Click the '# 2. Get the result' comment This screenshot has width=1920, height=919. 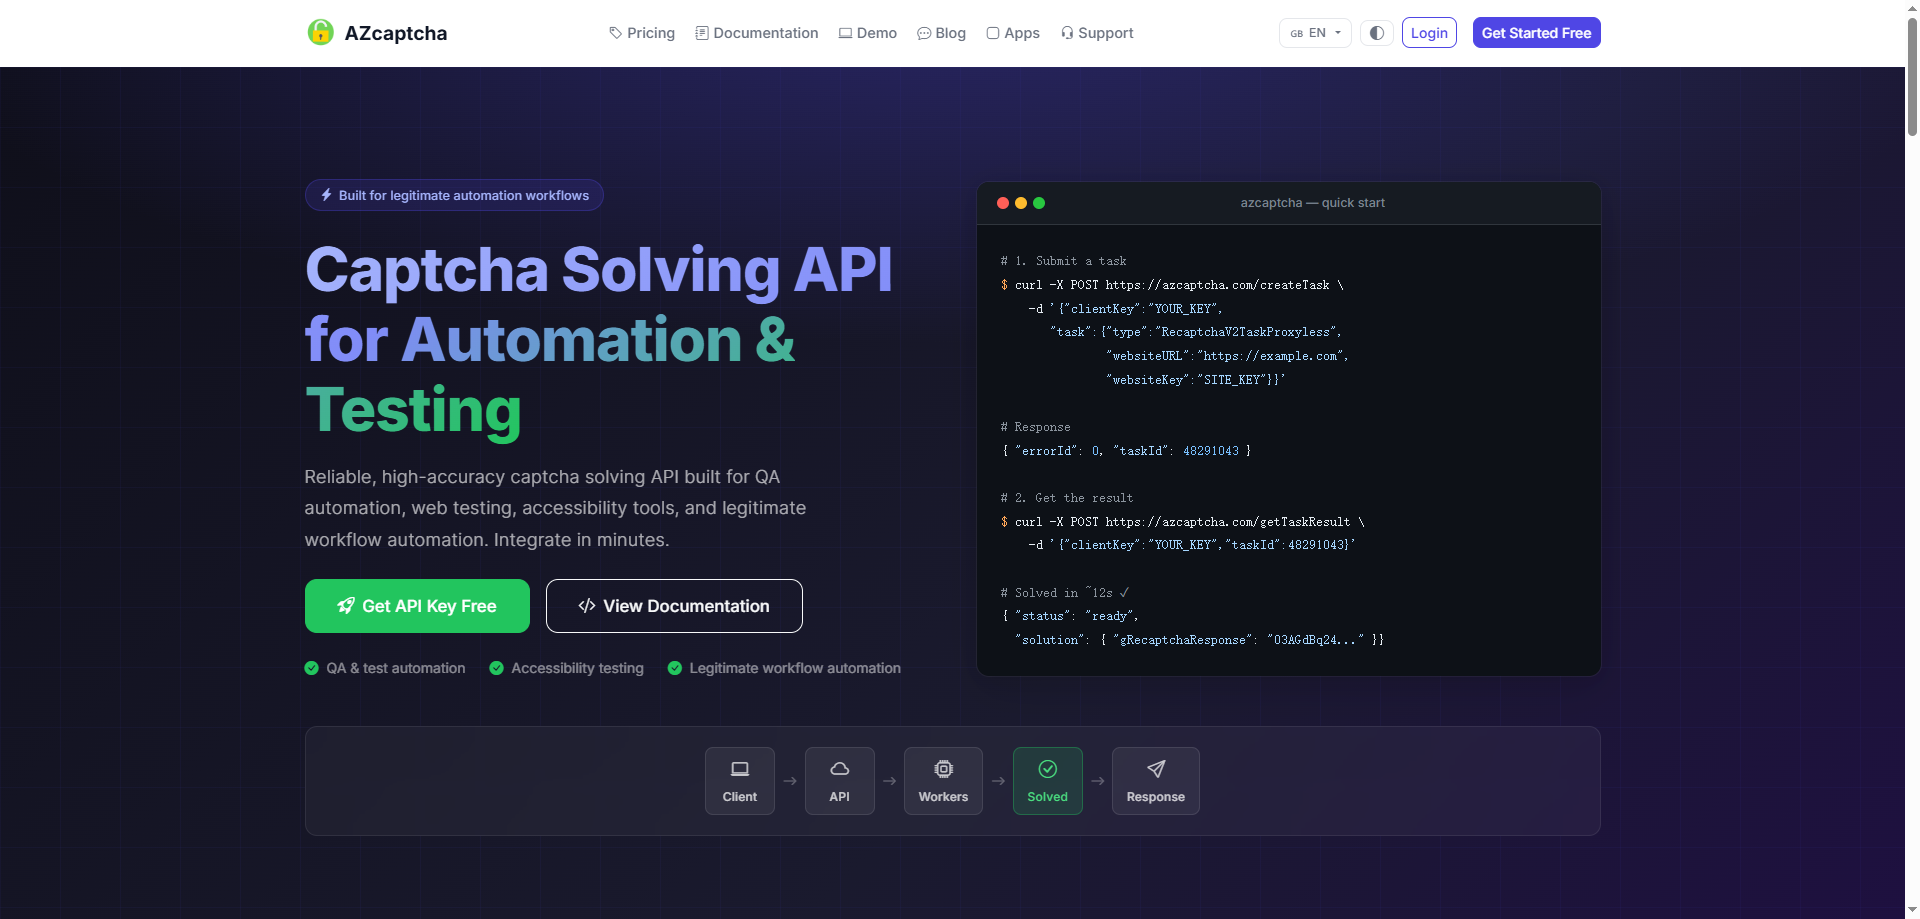(1067, 498)
